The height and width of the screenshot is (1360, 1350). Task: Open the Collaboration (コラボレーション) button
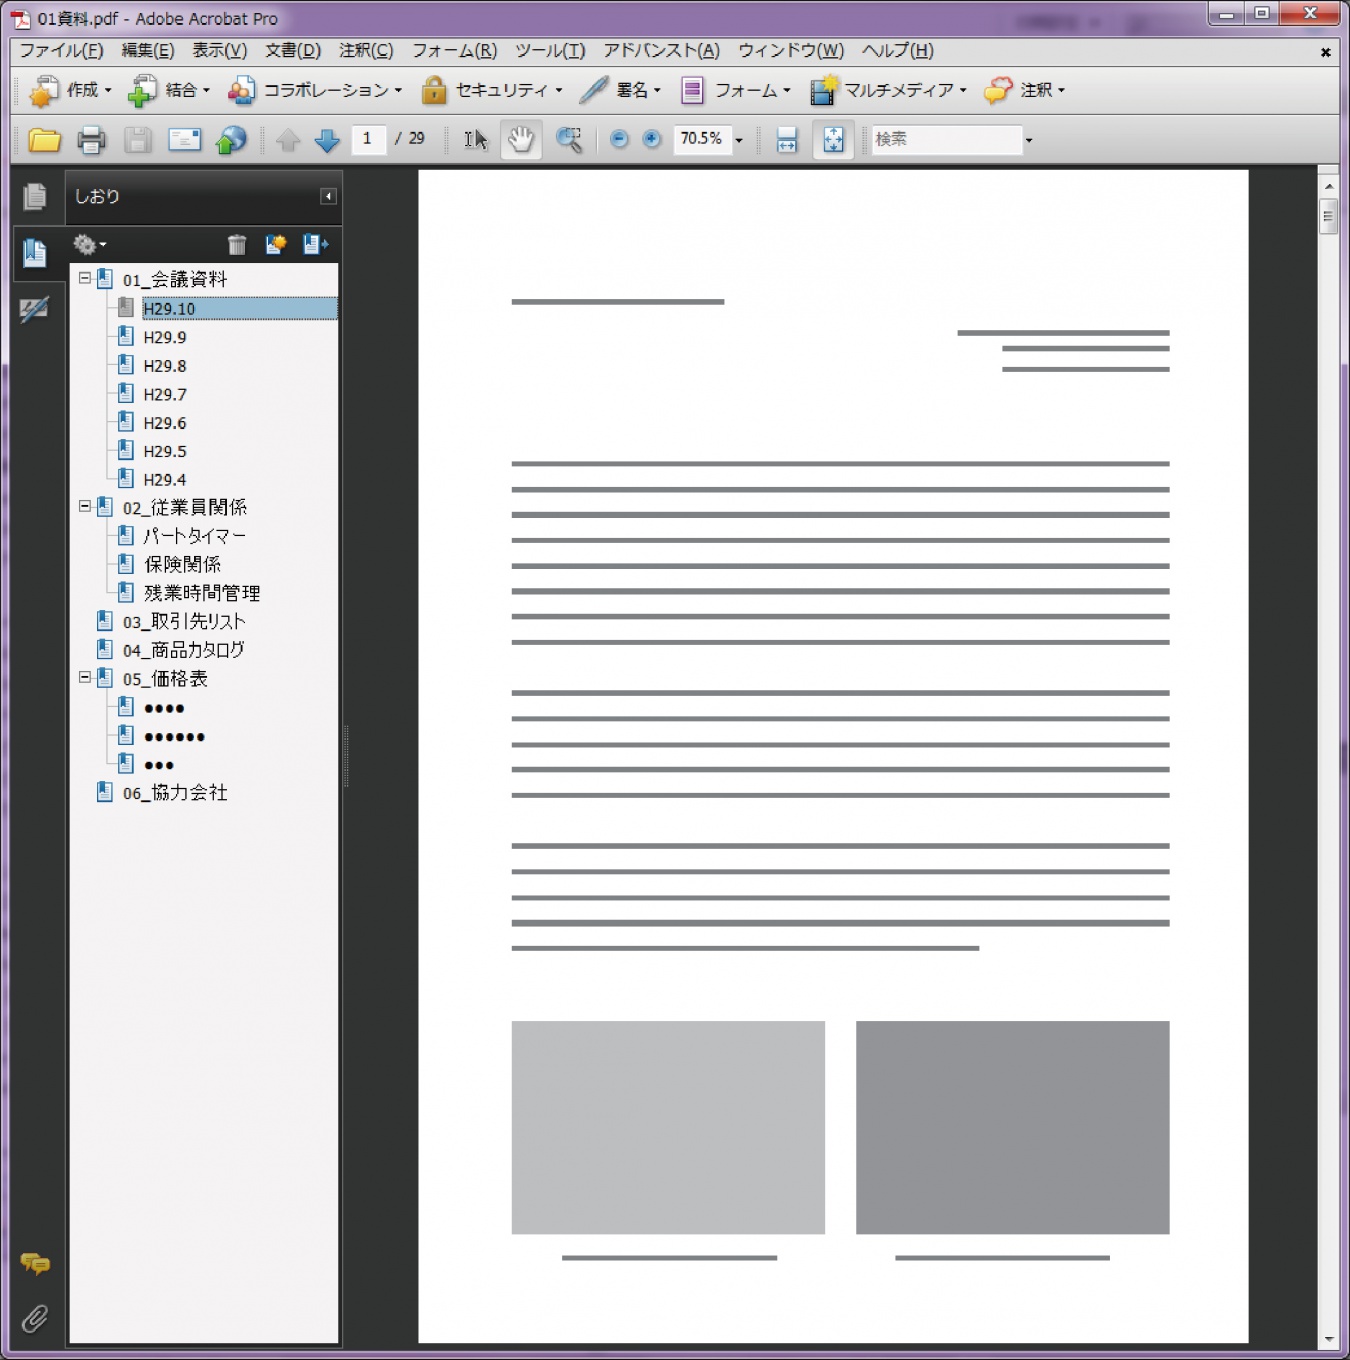pyautogui.click(x=314, y=90)
